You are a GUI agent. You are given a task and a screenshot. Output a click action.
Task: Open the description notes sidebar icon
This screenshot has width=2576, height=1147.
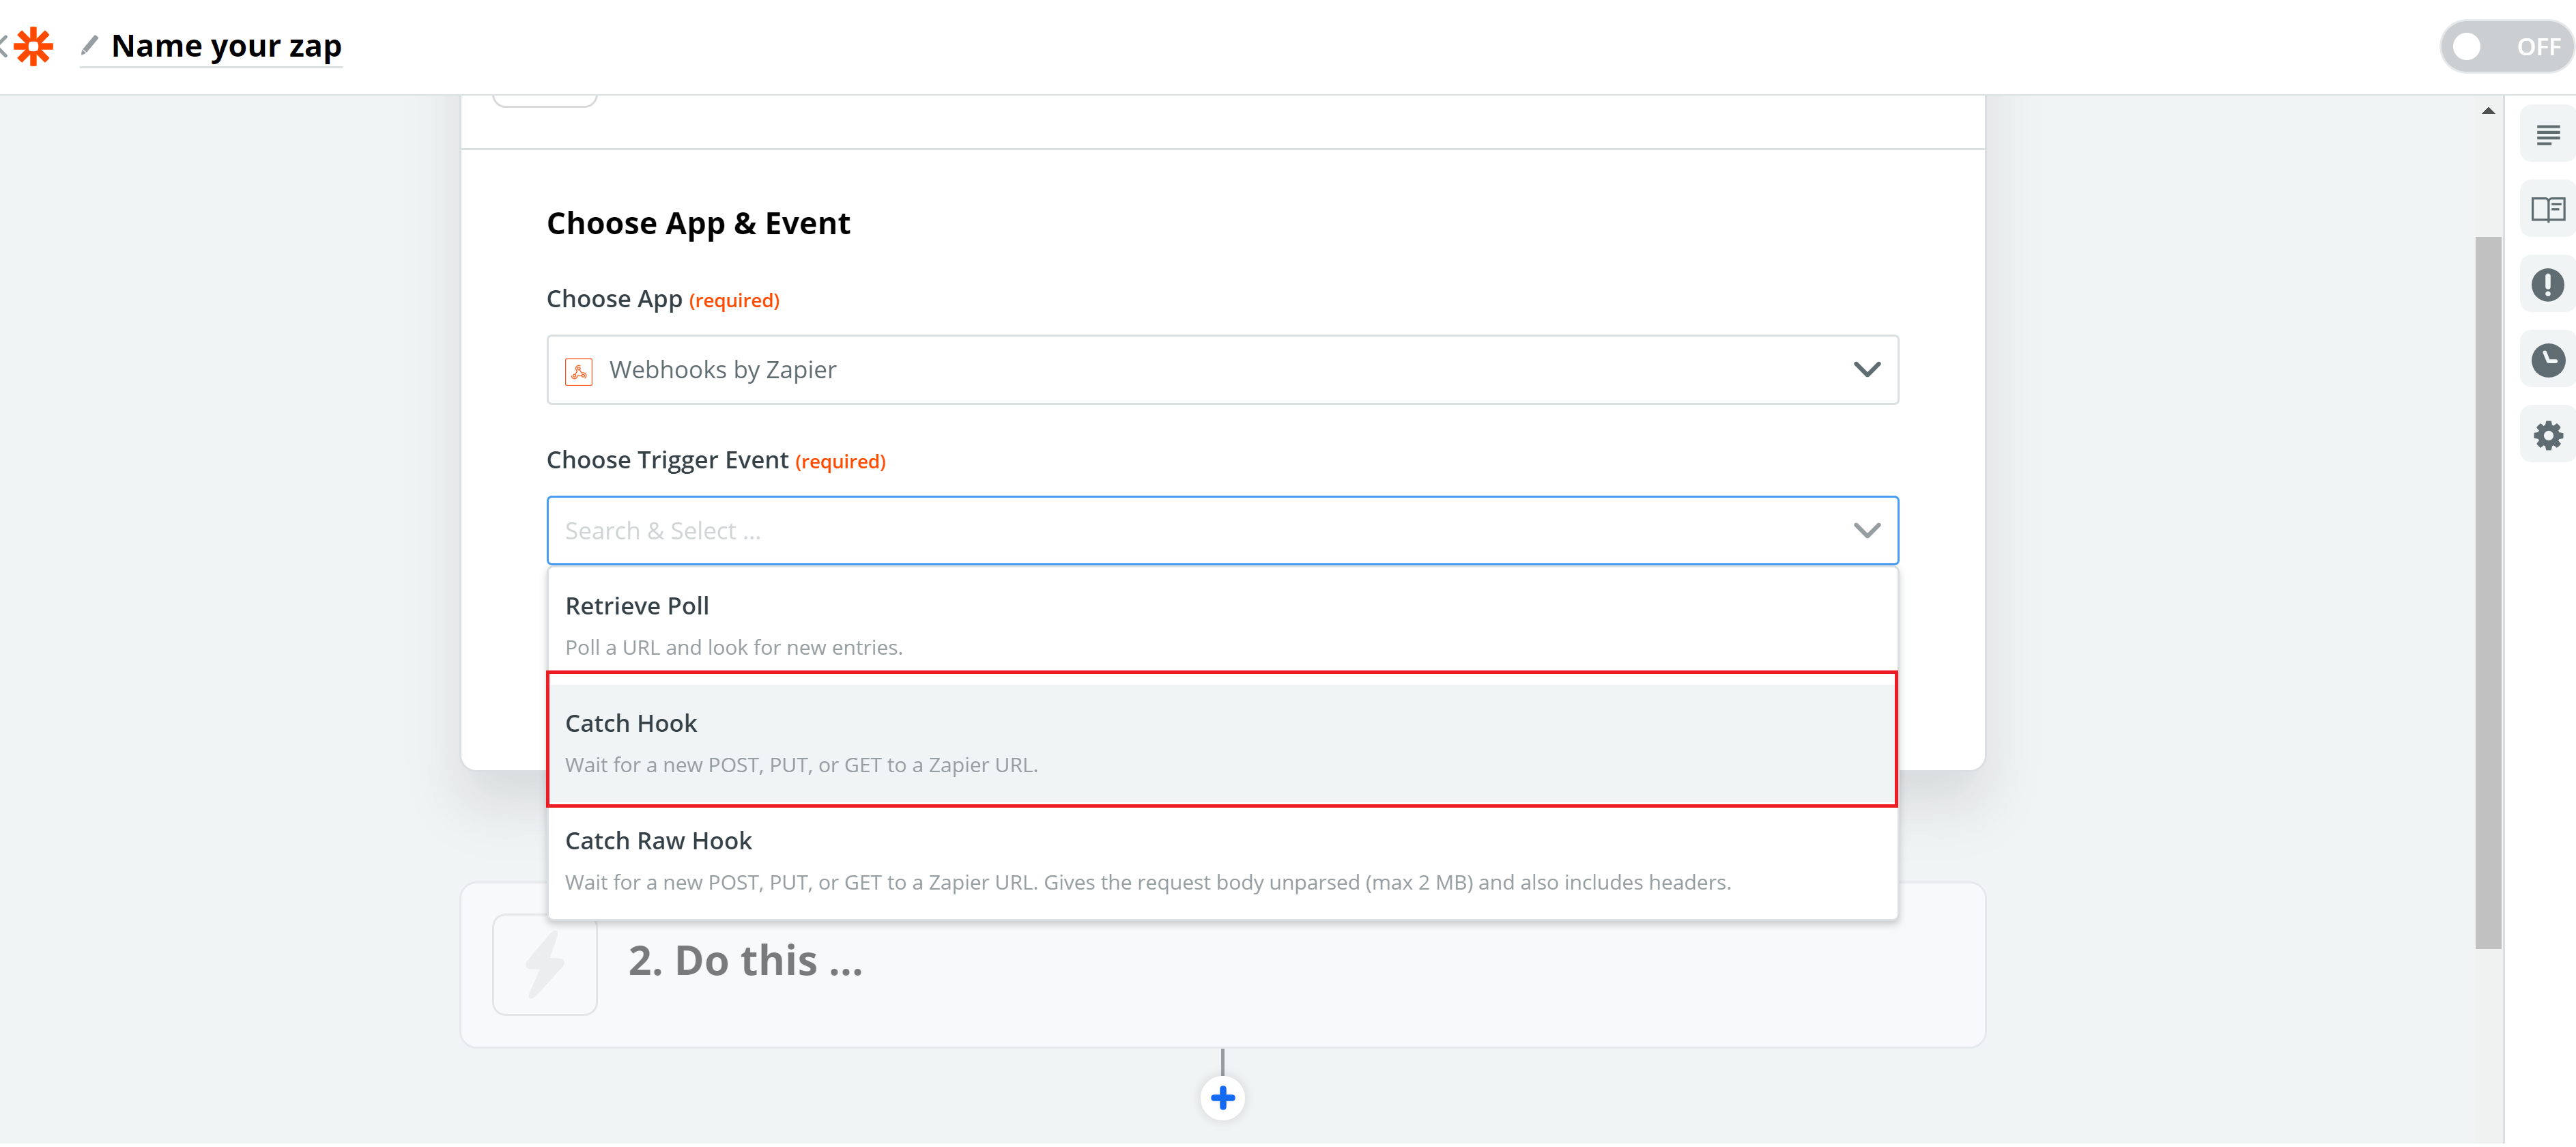pos(2548,134)
